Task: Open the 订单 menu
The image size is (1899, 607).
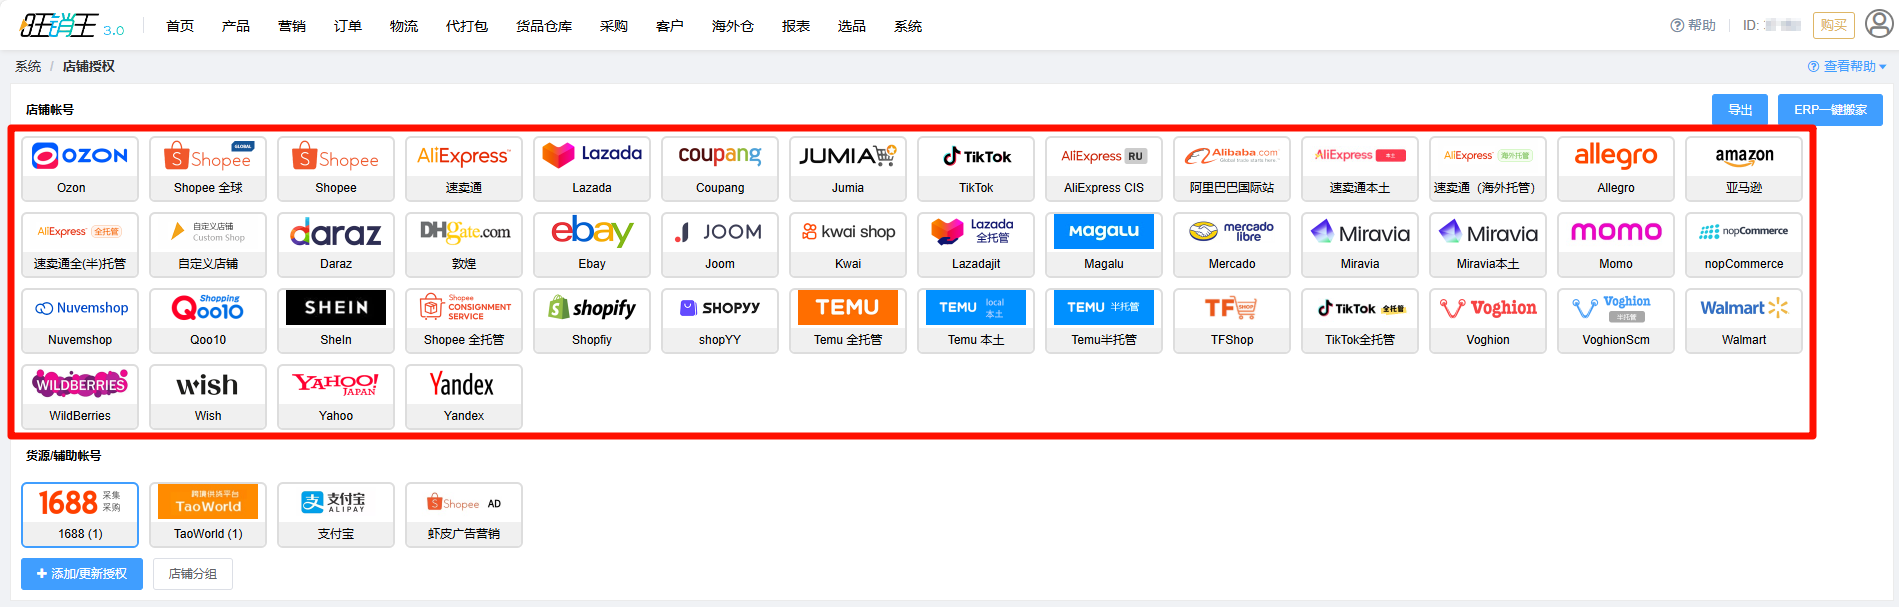Action: (348, 26)
